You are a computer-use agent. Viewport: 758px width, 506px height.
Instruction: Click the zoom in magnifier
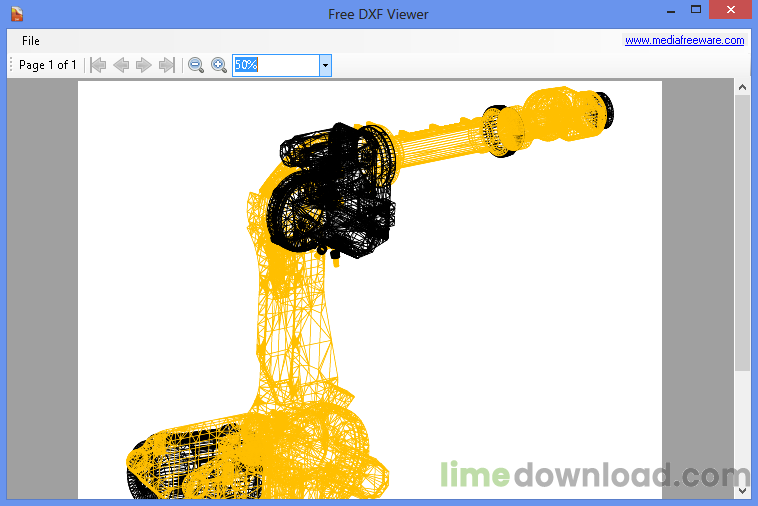point(219,65)
